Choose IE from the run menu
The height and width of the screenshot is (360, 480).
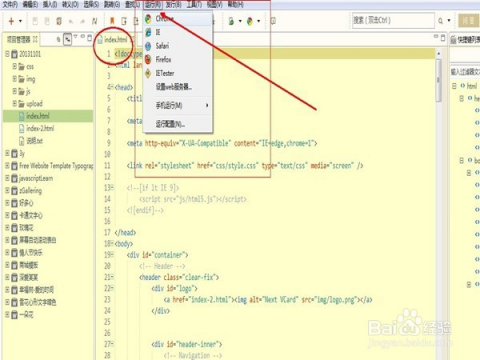(178, 32)
